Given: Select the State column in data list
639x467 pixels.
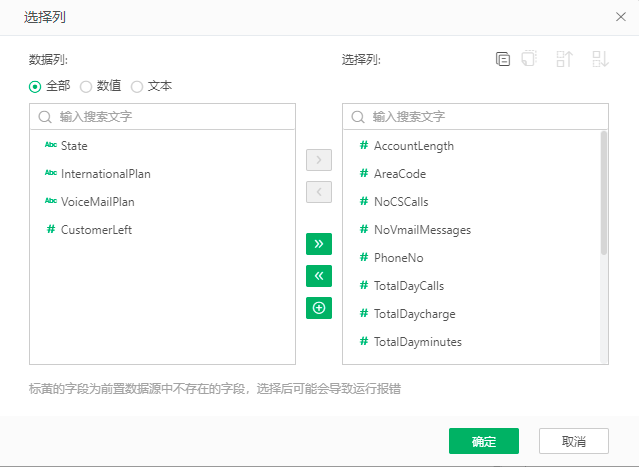Looking at the screenshot, I should click(74, 146).
